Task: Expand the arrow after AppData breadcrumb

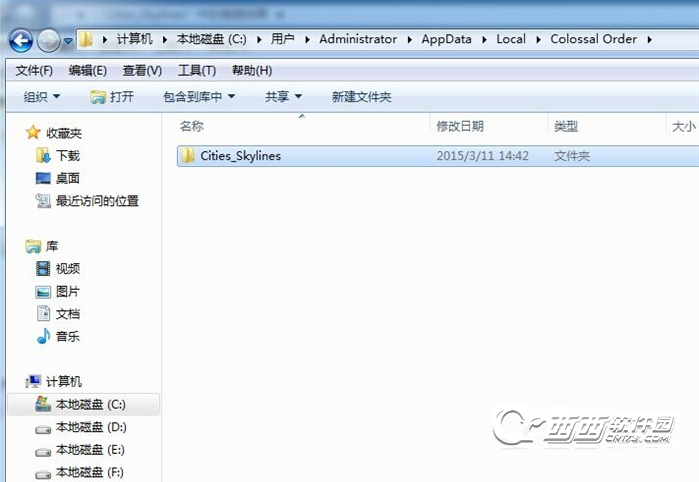Action: [x=485, y=40]
